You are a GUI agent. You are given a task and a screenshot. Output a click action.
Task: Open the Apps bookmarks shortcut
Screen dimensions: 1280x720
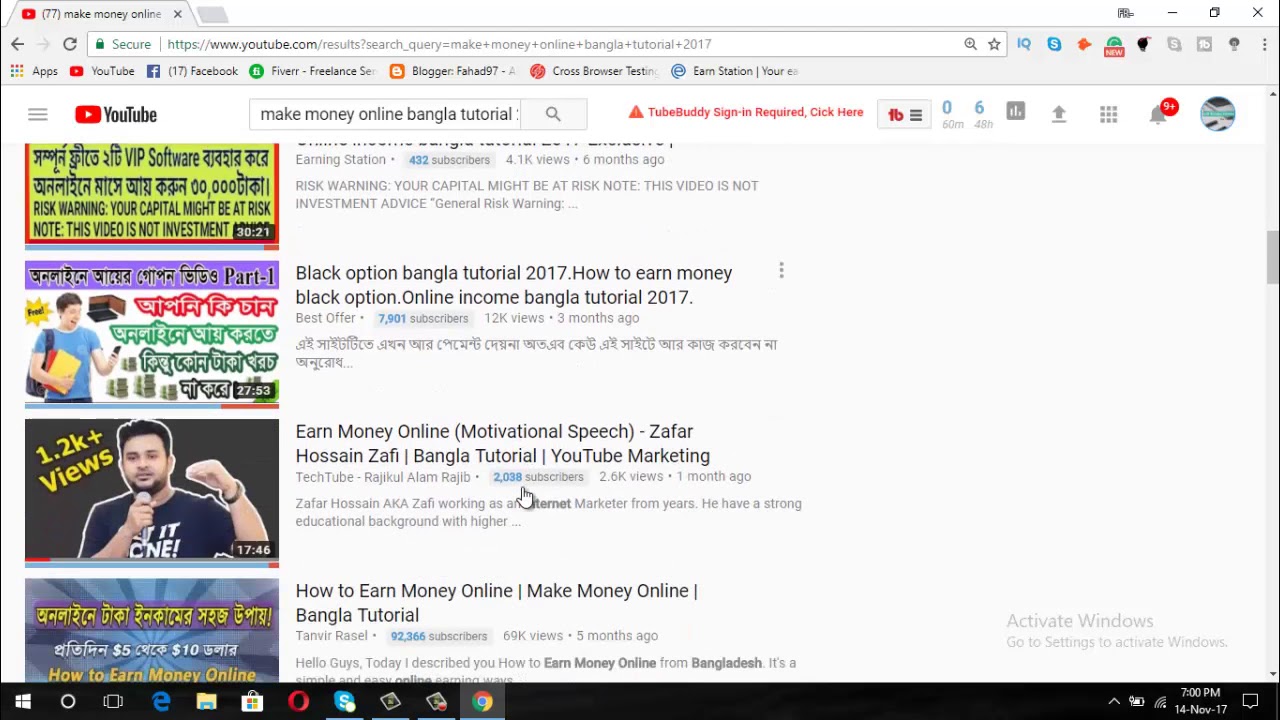pyautogui.click(x=34, y=71)
